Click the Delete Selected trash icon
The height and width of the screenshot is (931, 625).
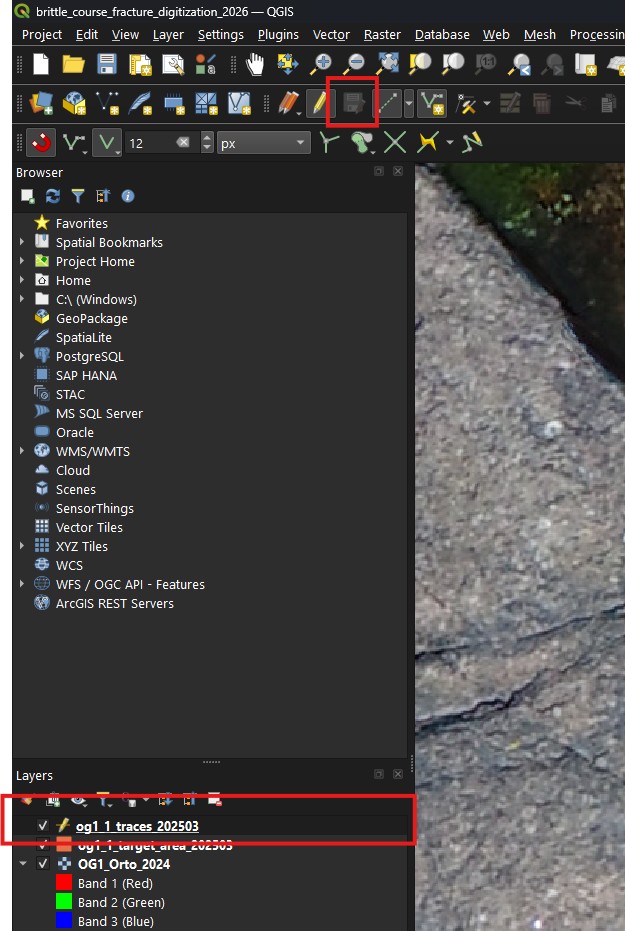pos(541,103)
